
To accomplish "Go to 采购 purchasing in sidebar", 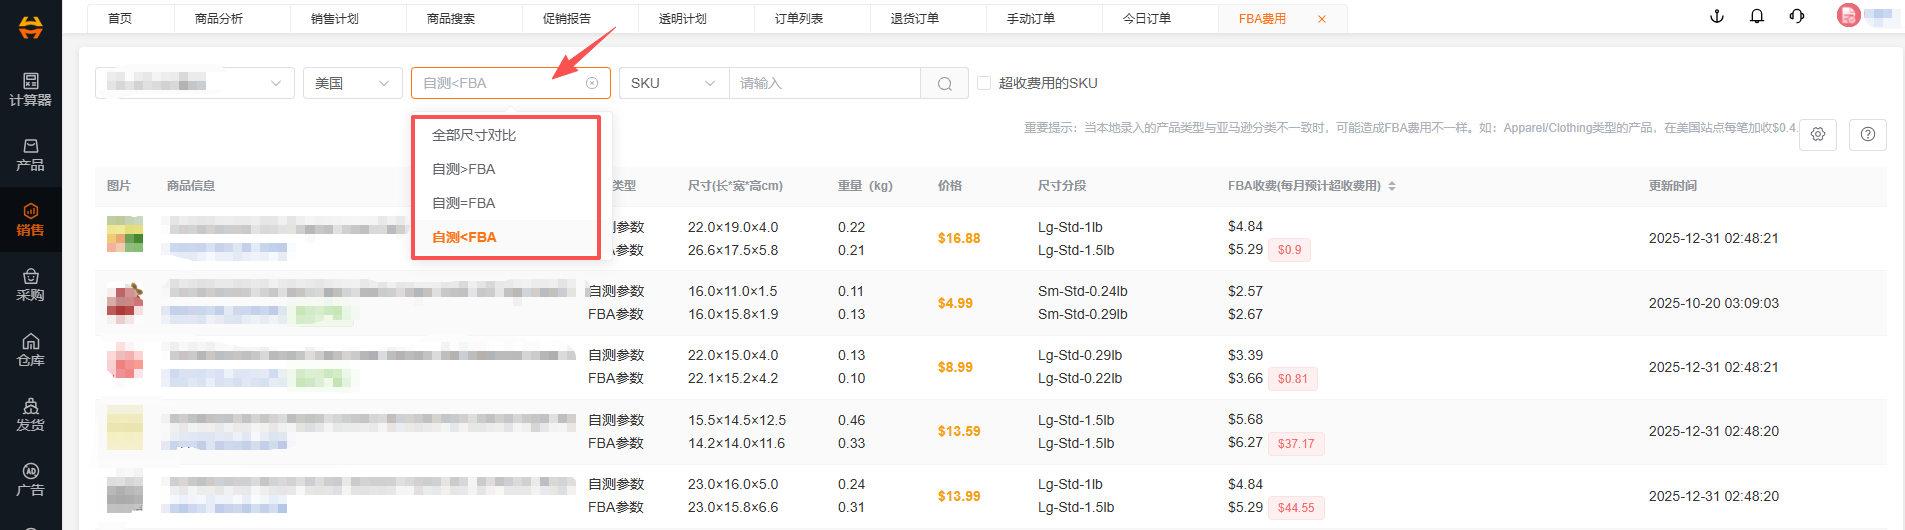I will (30, 284).
